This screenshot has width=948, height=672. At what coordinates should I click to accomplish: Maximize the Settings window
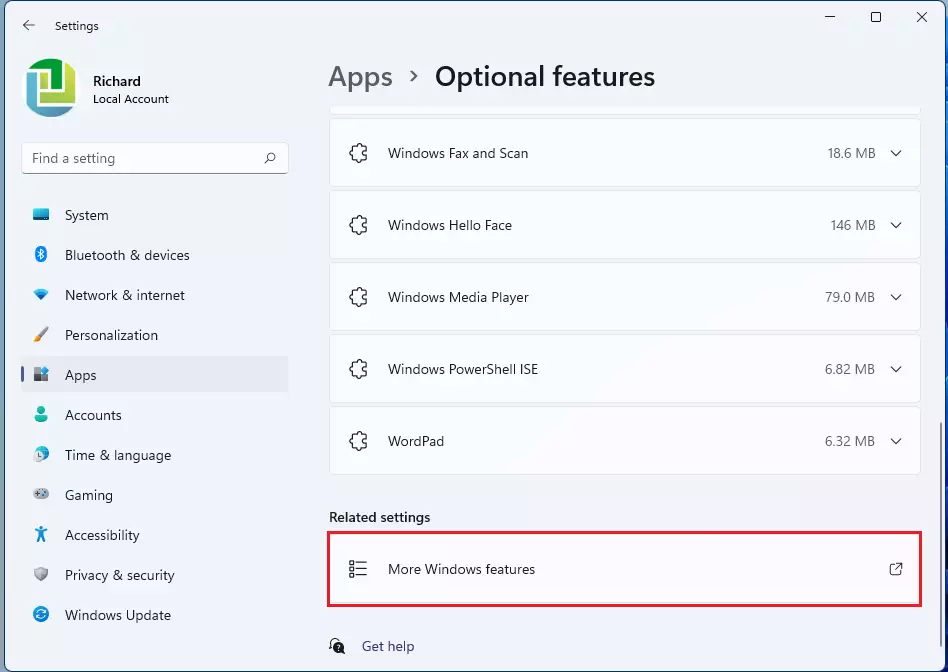point(875,17)
